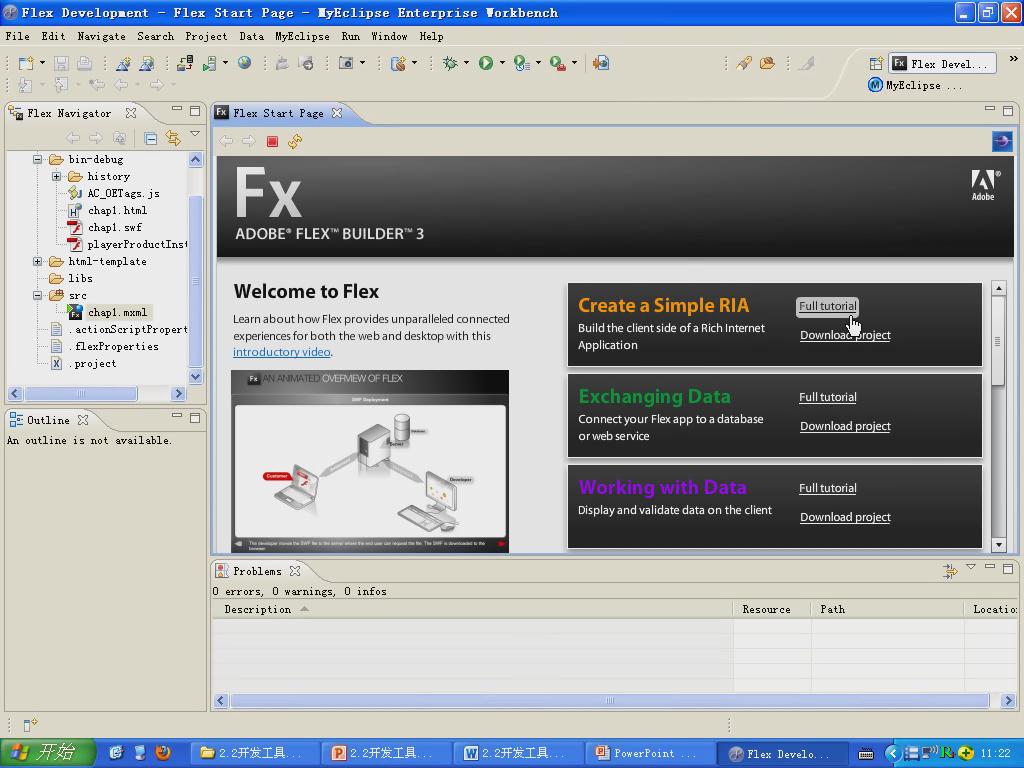
Task: Switch to the Flex Development perspective button
Action: pos(942,63)
